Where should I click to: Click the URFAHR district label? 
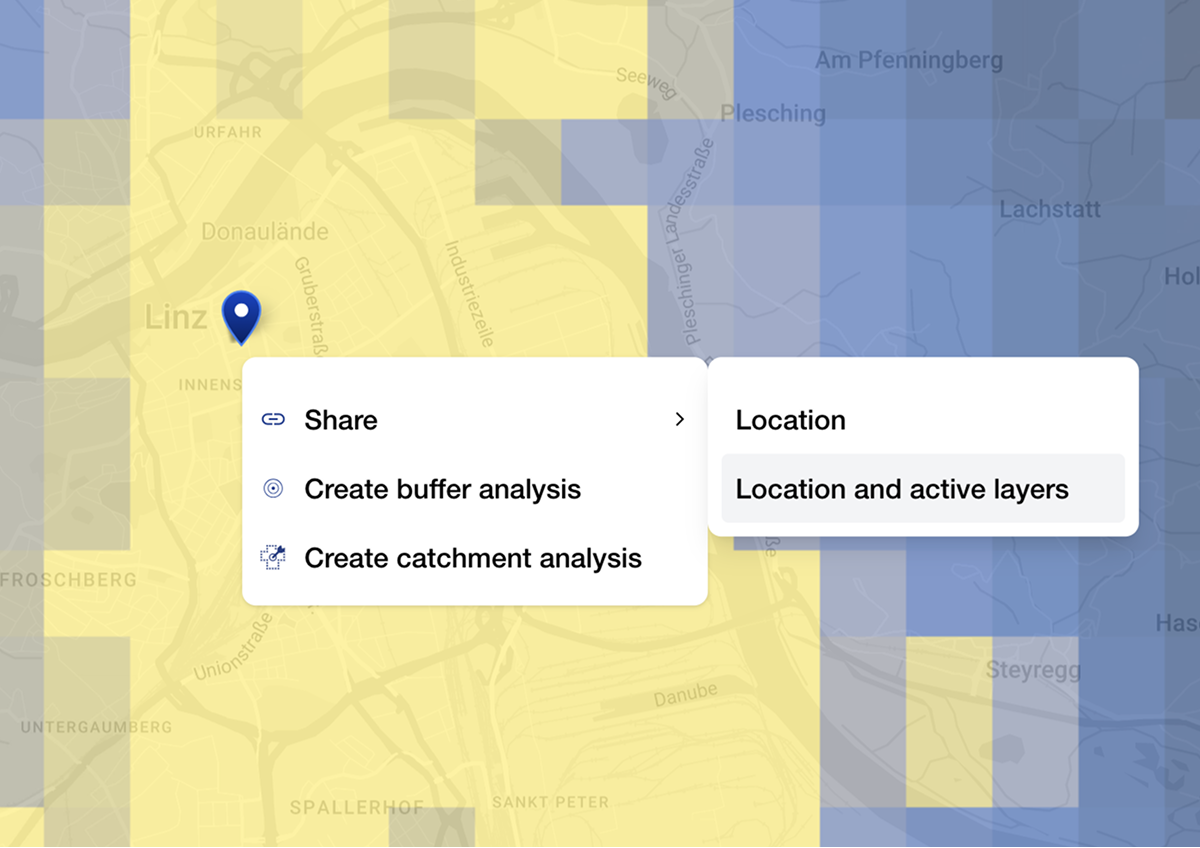pyautogui.click(x=228, y=132)
